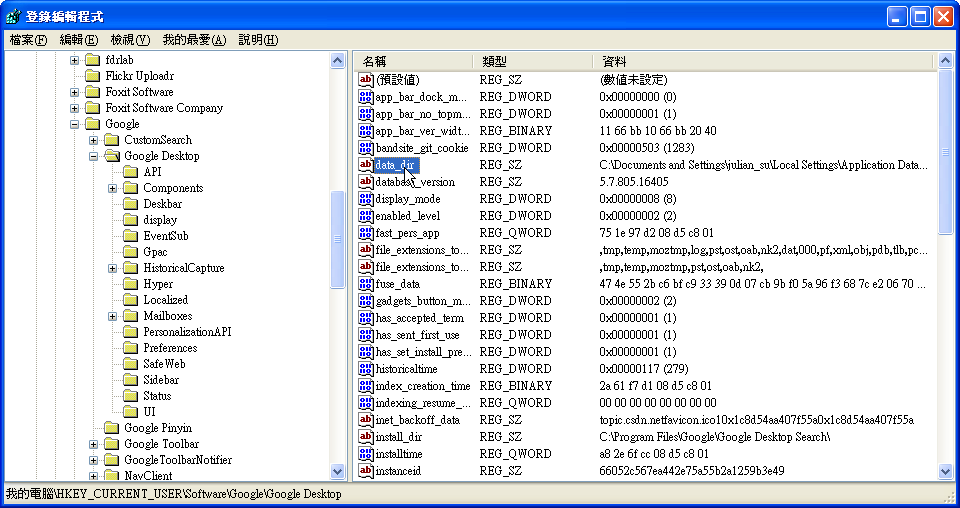Viewport: 960px width, 508px height.
Task: Select the app_bar_ver_widt... value
Action: [422, 131]
